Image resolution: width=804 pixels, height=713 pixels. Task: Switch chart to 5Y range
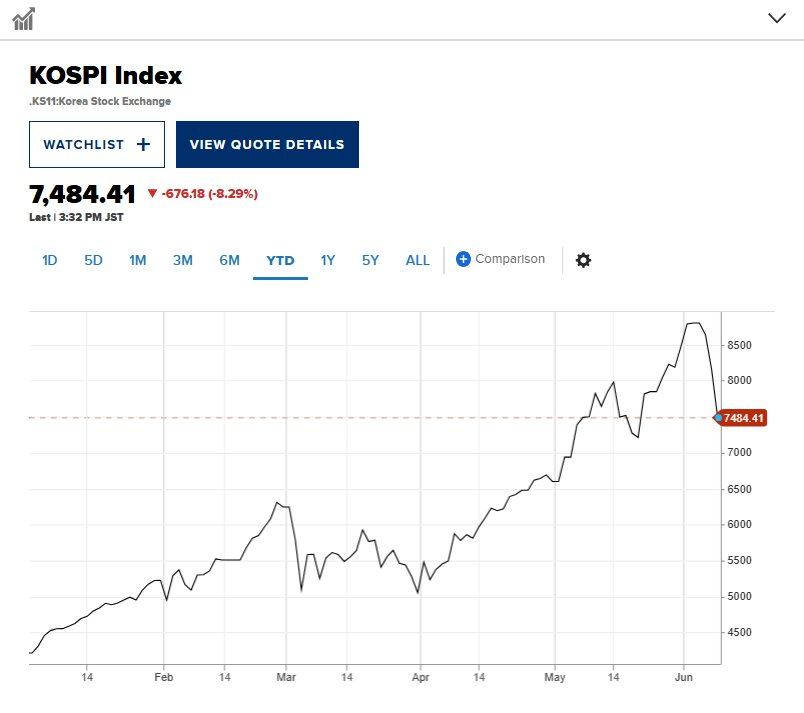pos(370,260)
